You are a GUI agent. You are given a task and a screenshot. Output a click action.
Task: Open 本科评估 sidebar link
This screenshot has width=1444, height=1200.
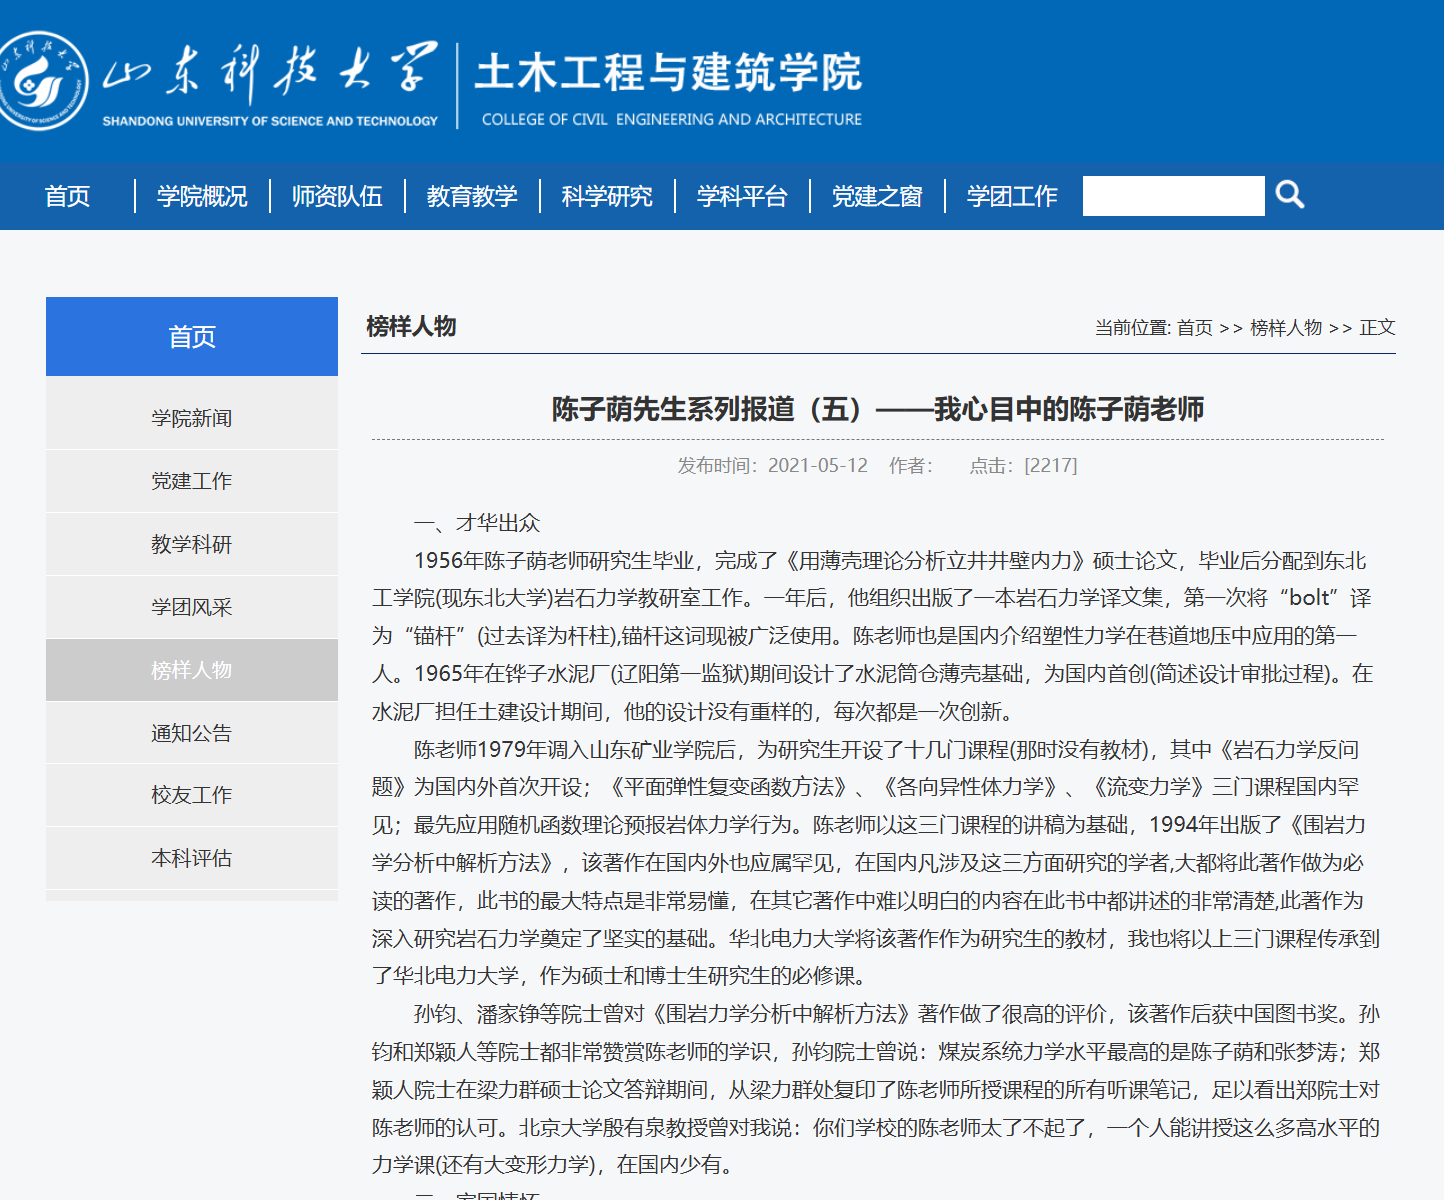point(192,858)
